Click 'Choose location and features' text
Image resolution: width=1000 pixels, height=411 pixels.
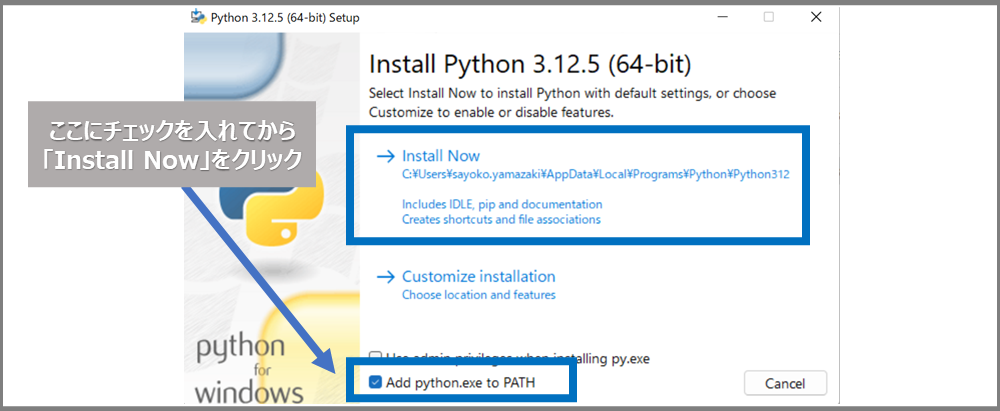[x=478, y=295]
